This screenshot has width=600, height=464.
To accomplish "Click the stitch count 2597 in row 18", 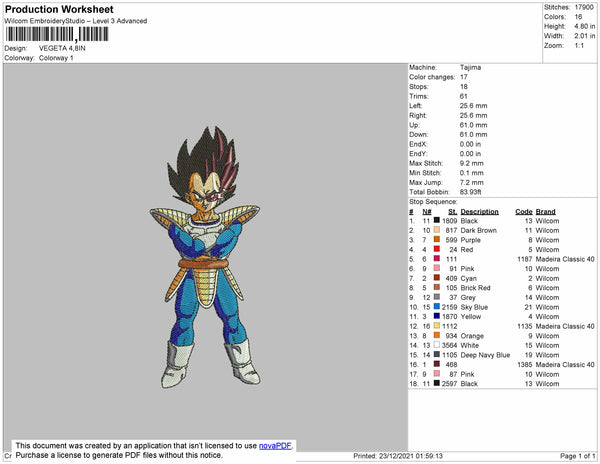I will tap(449, 384).
